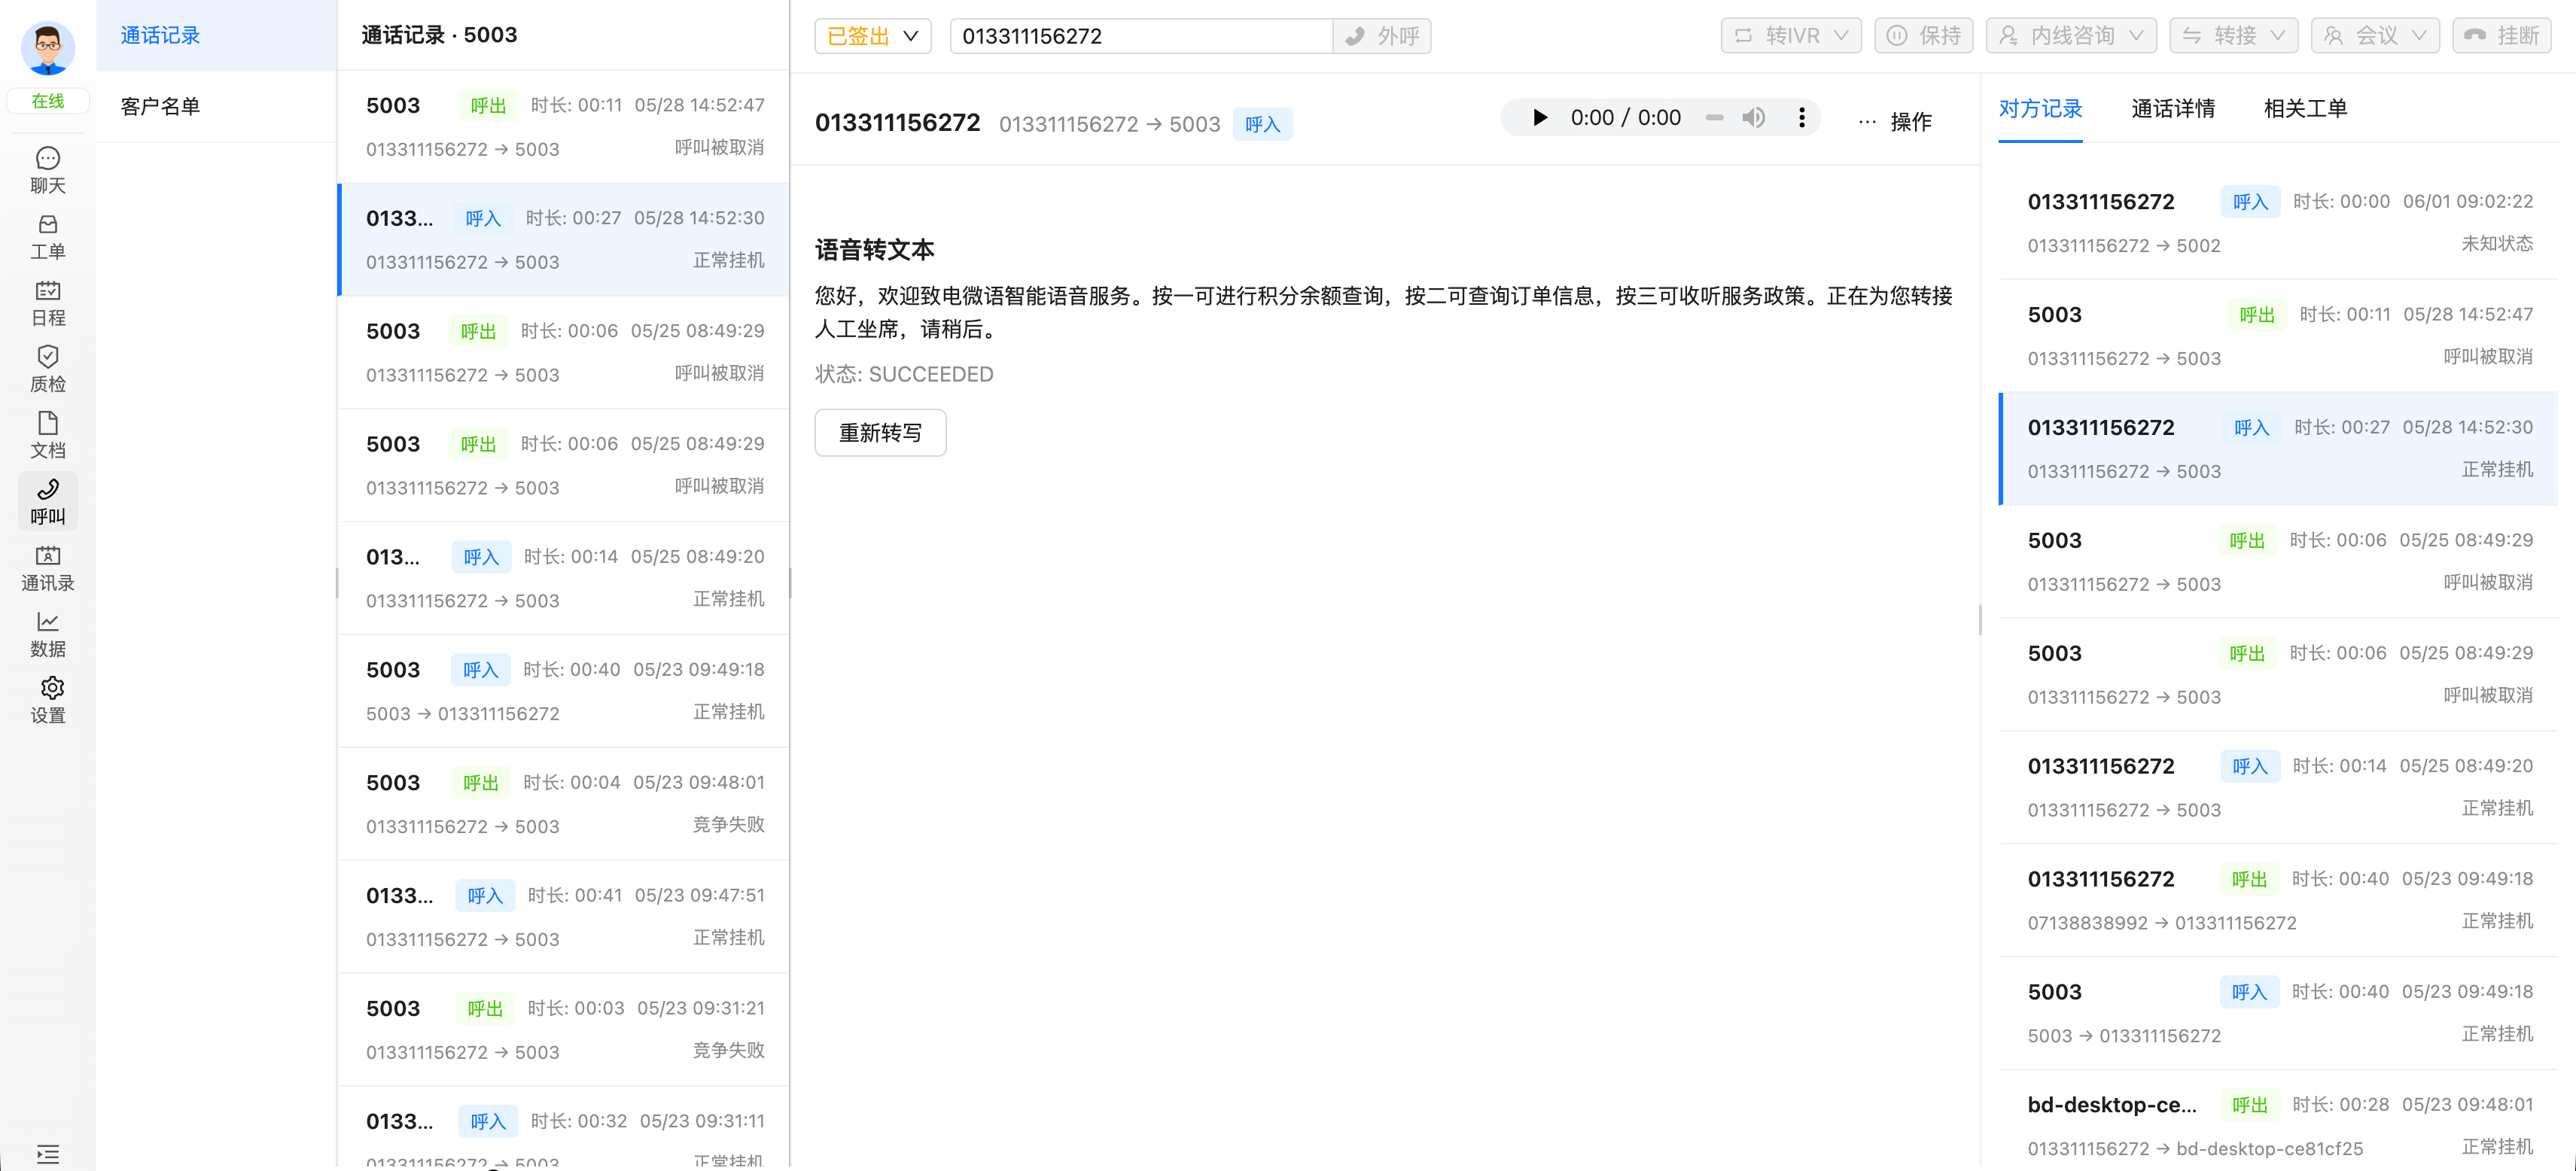Open right panel 05/25 08:49:20 正常挂机 record
The height and width of the screenshot is (1171, 2576).
pos(2278,787)
